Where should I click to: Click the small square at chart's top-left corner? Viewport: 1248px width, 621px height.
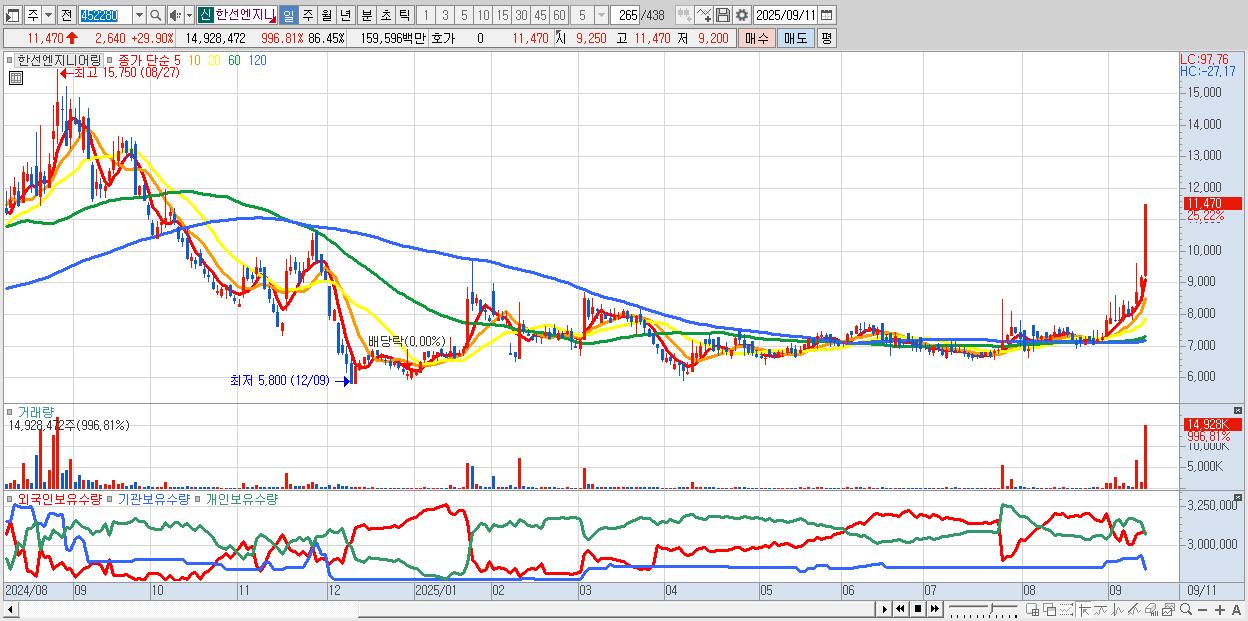pyautogui.click(x=9, y=60)
